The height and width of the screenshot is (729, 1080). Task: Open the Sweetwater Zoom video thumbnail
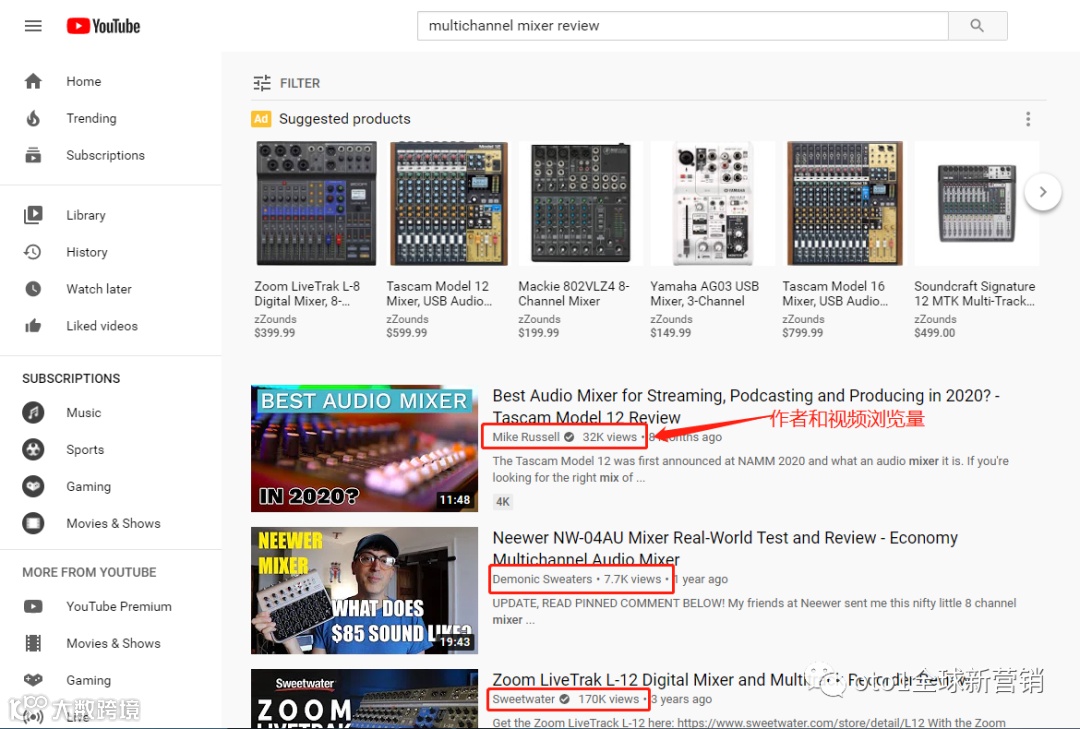[364, 699]
